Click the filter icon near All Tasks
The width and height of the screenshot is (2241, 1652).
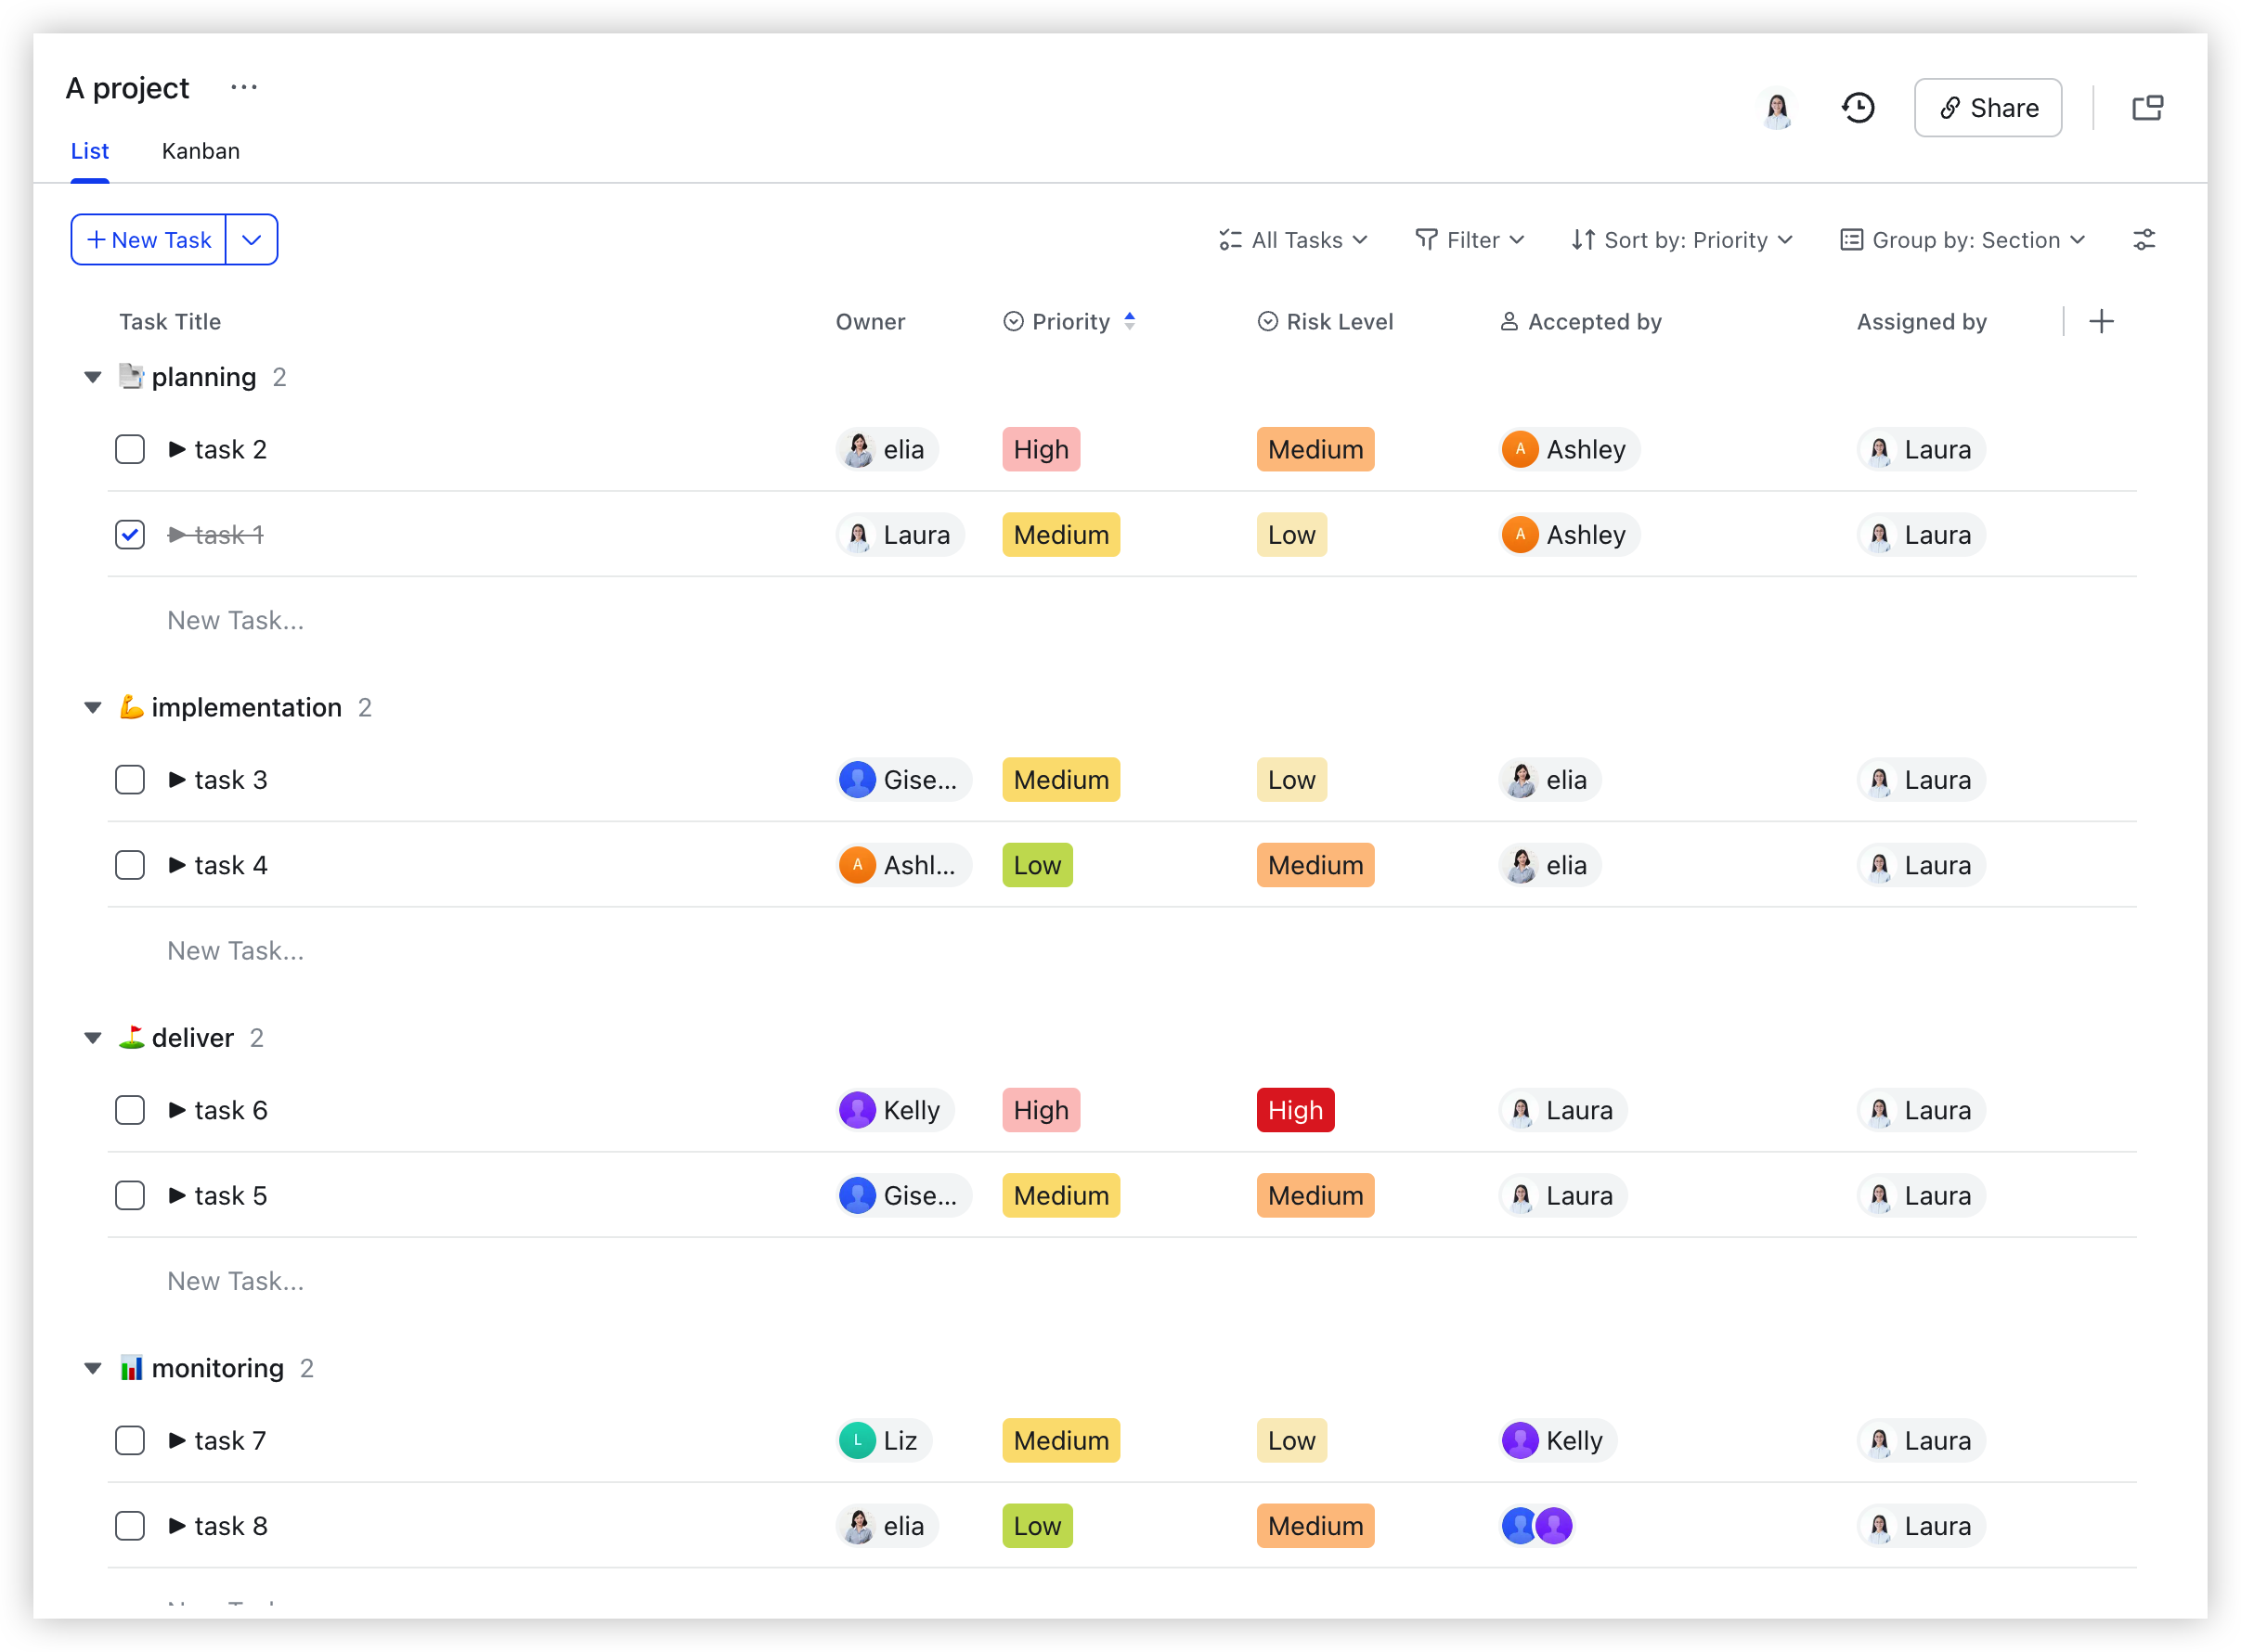(1427, 239)
